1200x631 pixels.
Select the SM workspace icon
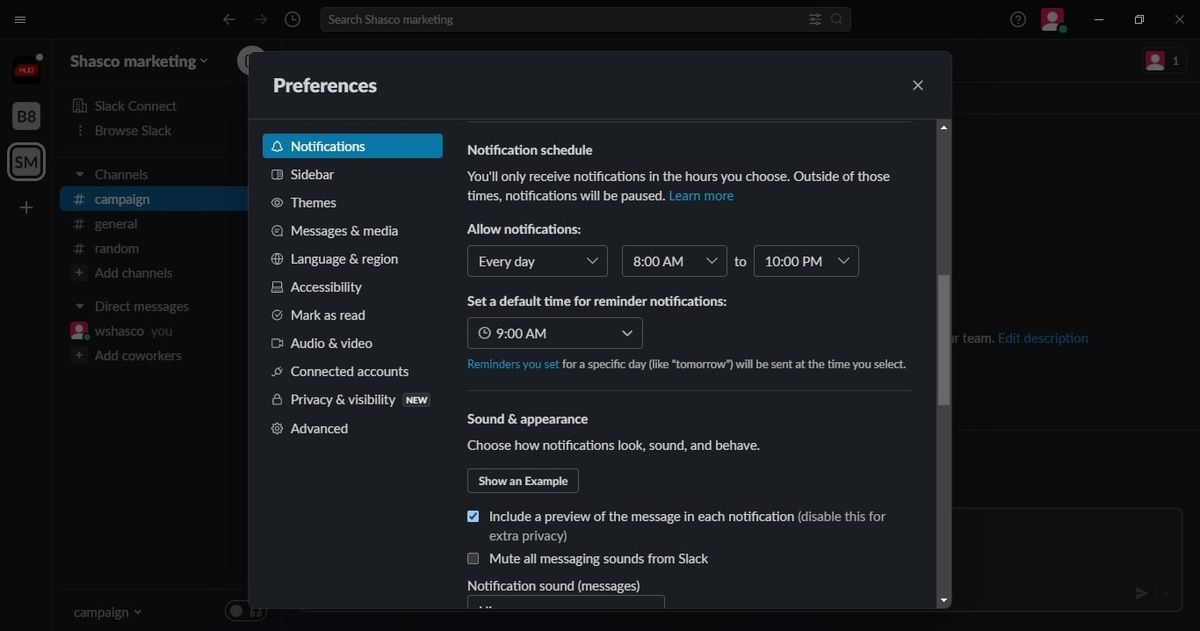pyautogui.click(x=25, y=161)
